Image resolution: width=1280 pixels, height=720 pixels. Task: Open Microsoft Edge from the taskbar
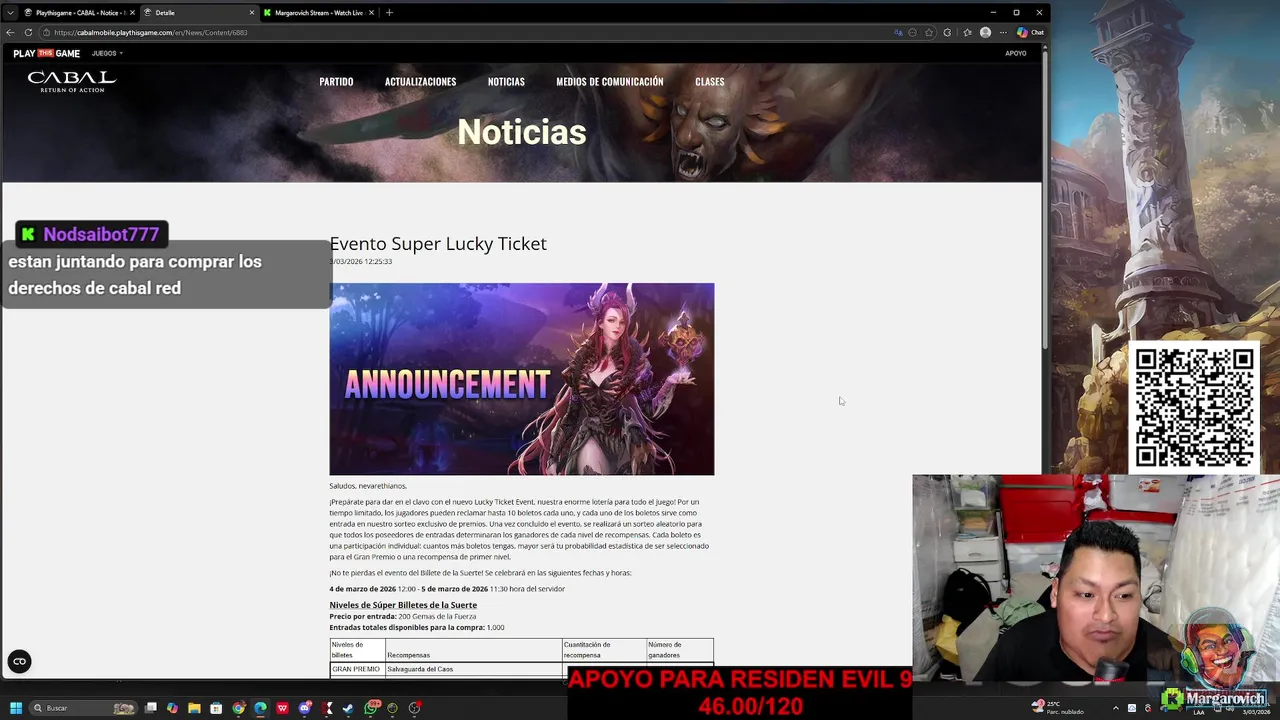(260, 708)
